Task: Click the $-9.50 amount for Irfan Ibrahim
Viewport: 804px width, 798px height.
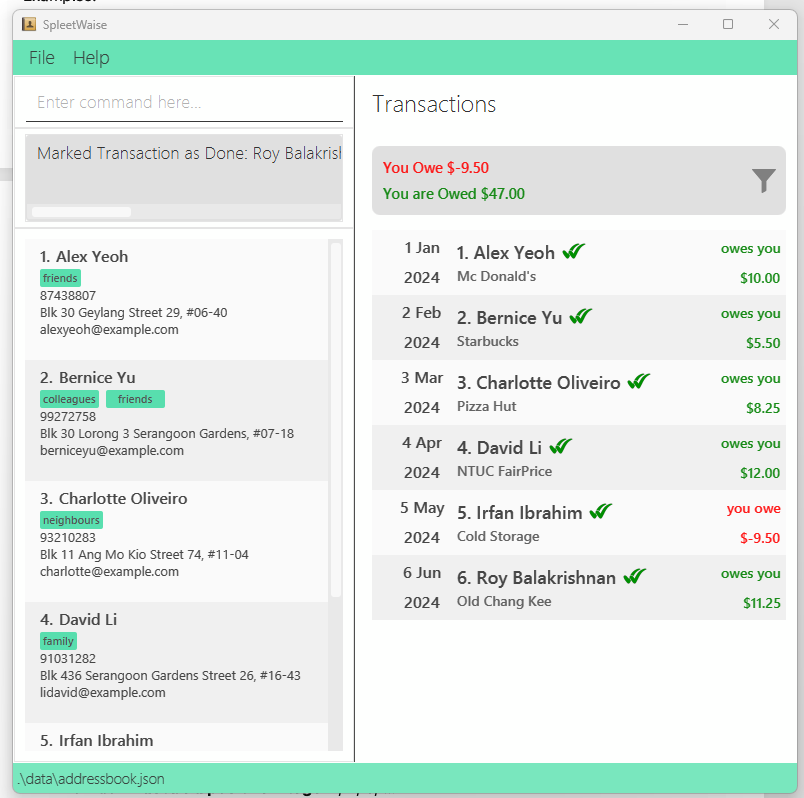Action: point(760,538)
